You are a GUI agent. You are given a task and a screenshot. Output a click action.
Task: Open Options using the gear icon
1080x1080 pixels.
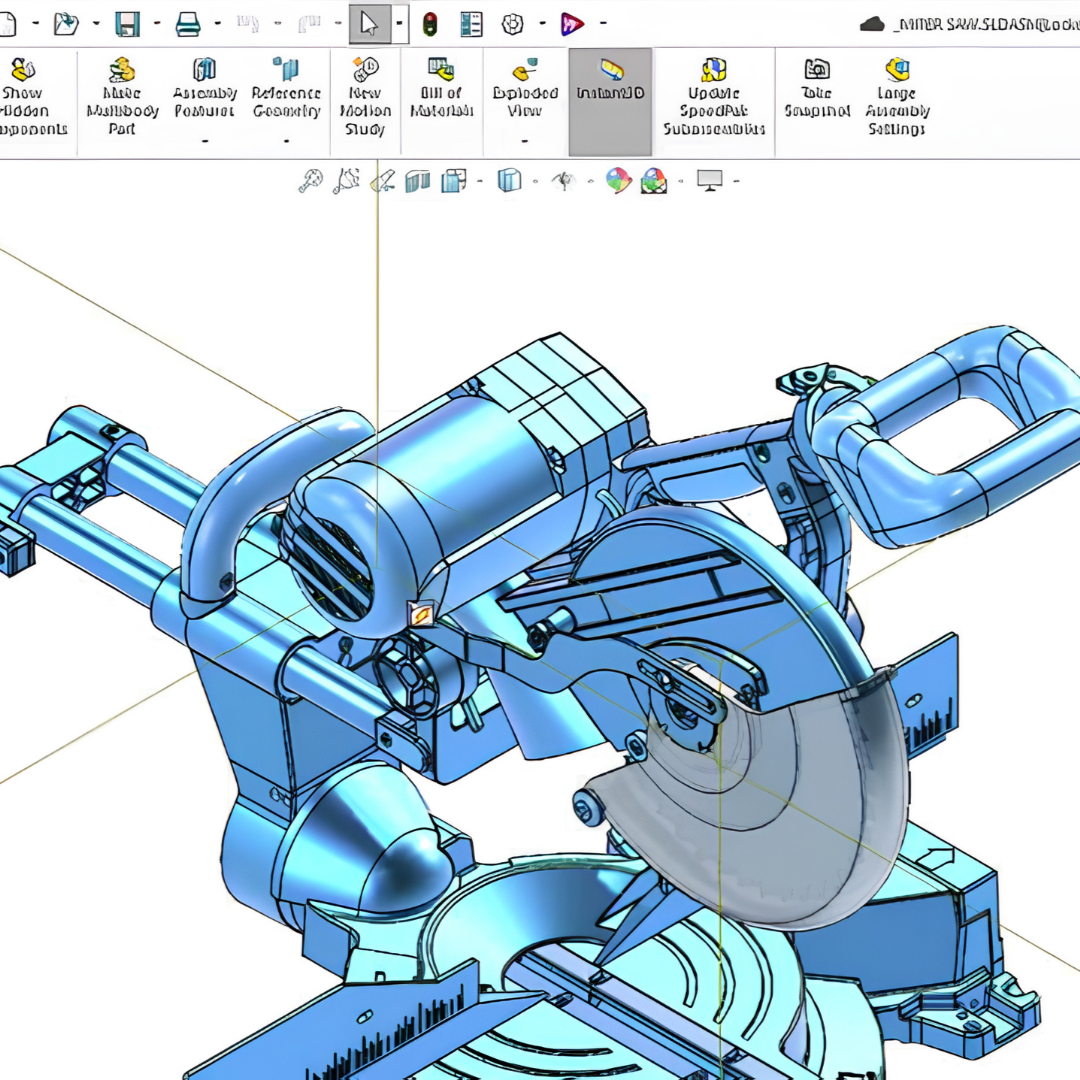click(512, 24)
